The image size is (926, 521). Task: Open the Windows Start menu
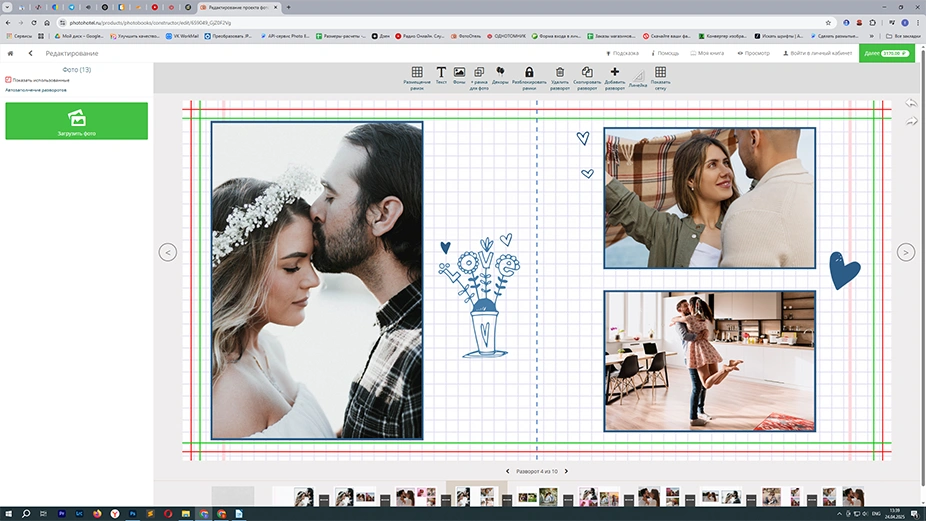pyautogui.click(x=8, y=514)
